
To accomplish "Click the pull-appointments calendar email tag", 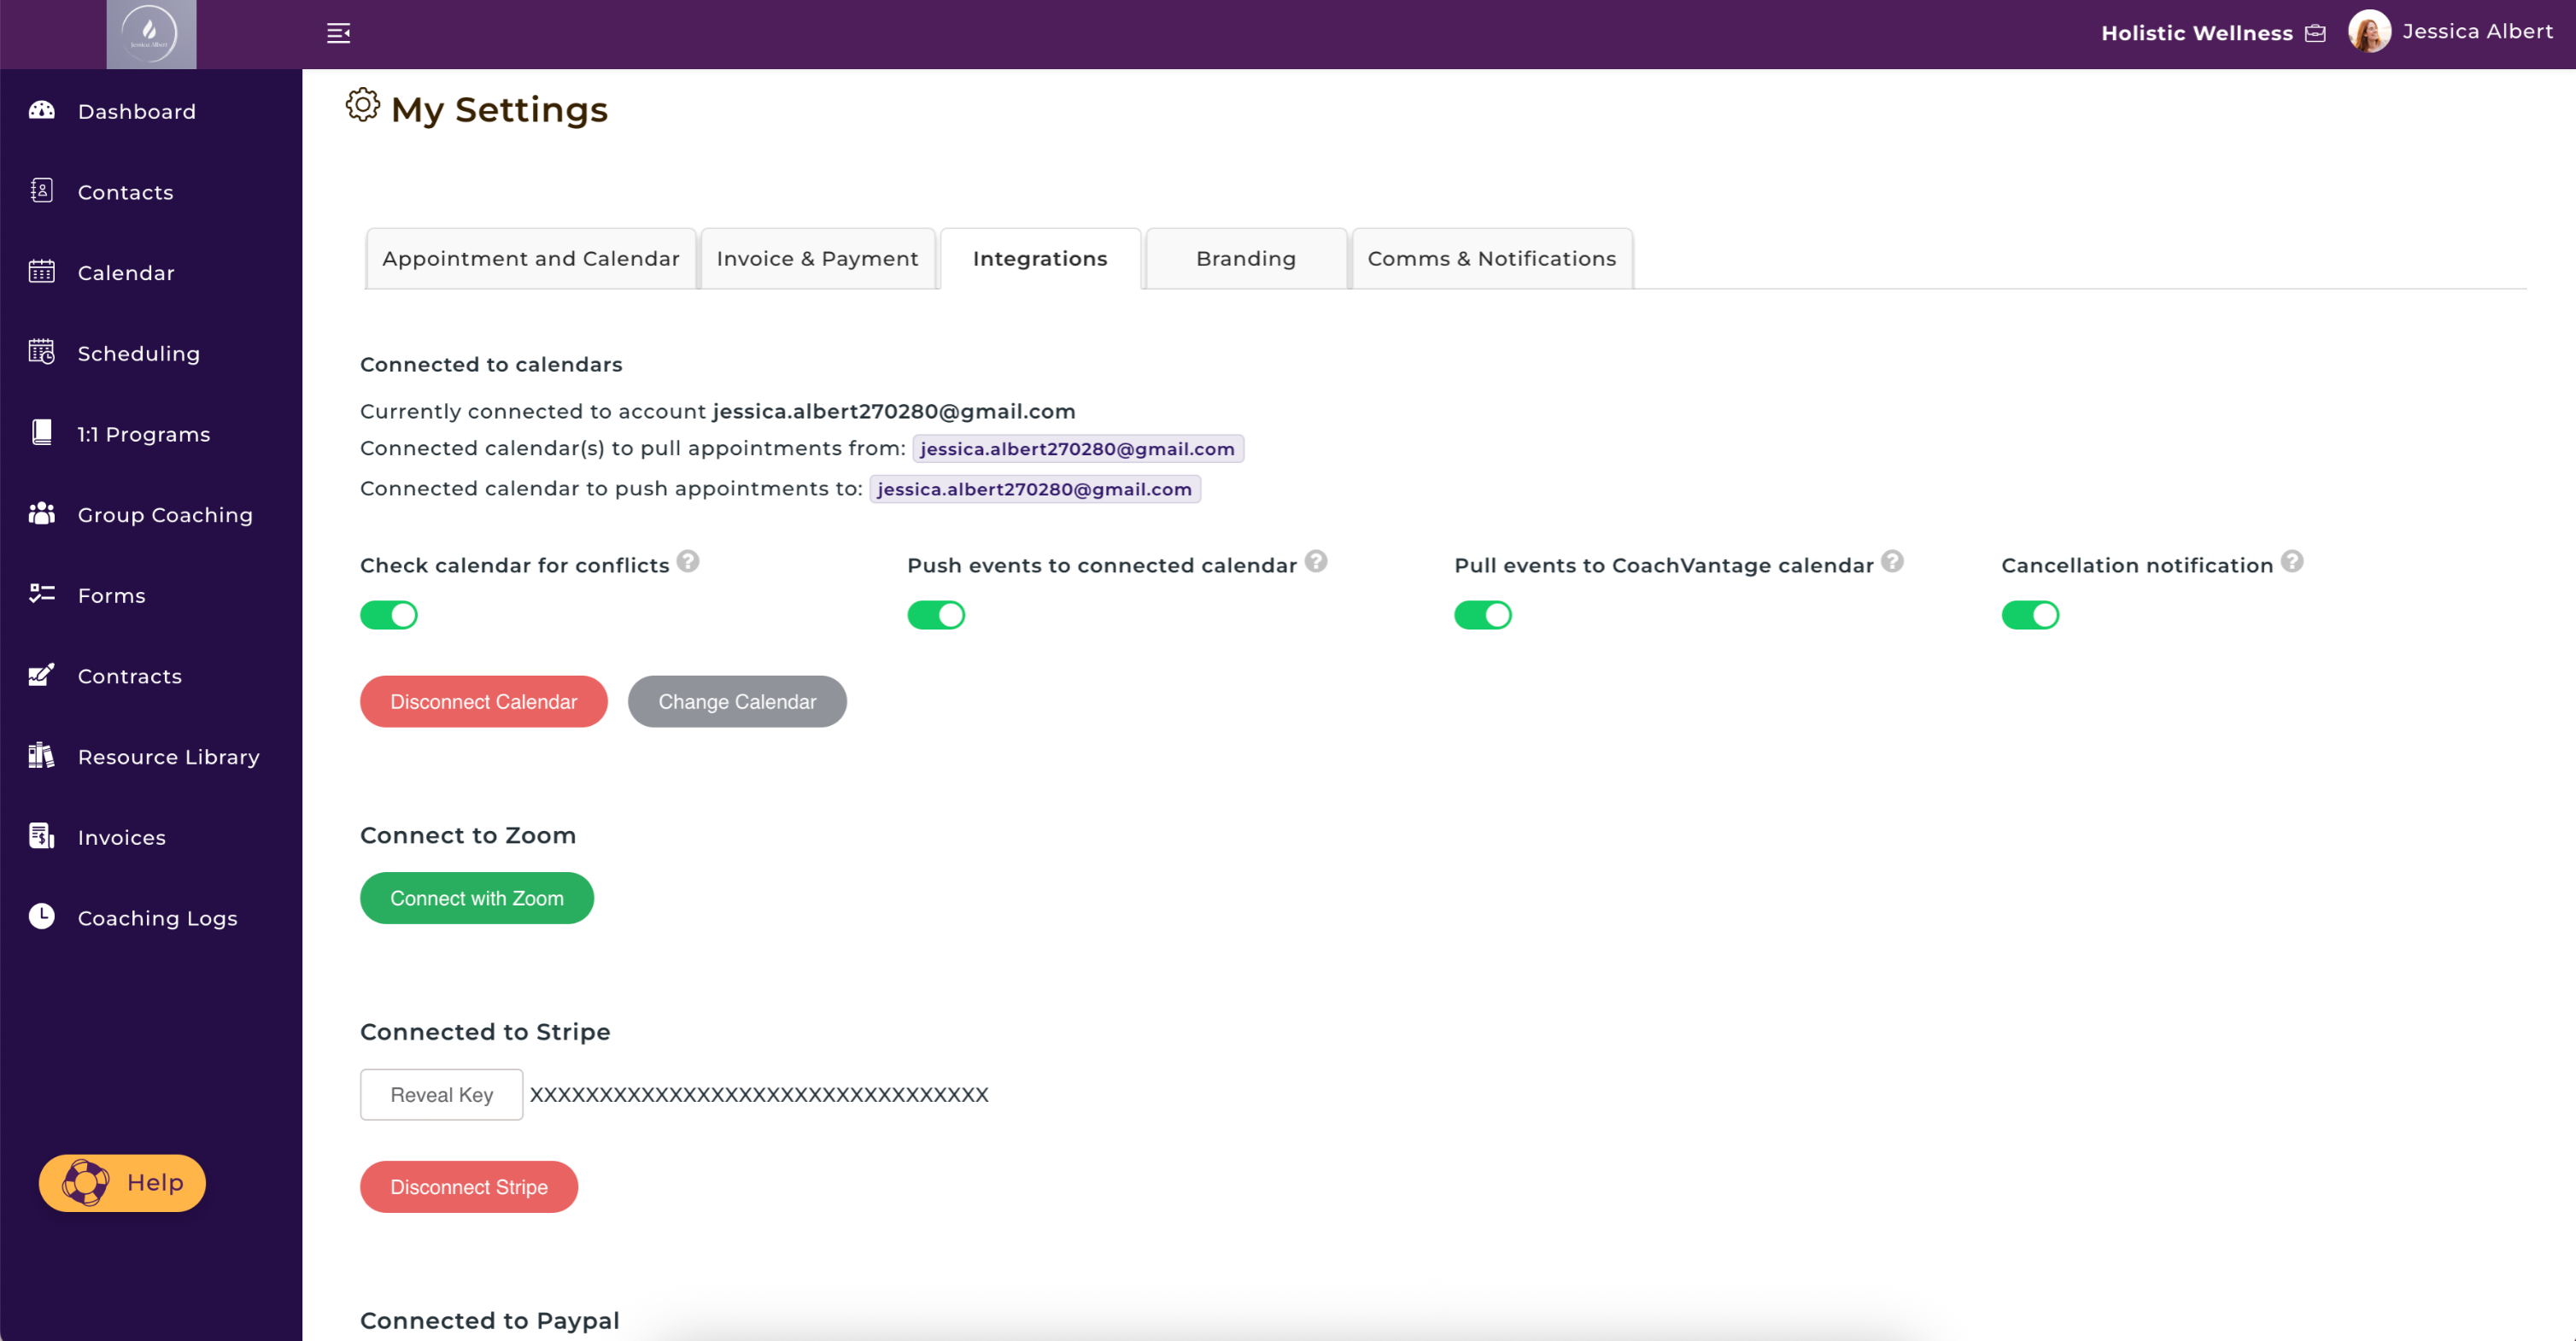I will (1078, 449).
